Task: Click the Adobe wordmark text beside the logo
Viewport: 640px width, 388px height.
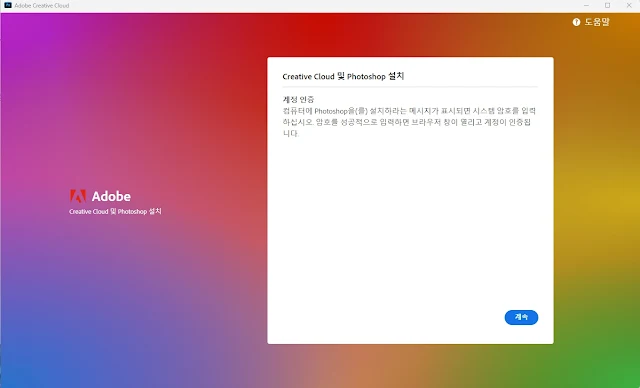Action: point(111,196)
